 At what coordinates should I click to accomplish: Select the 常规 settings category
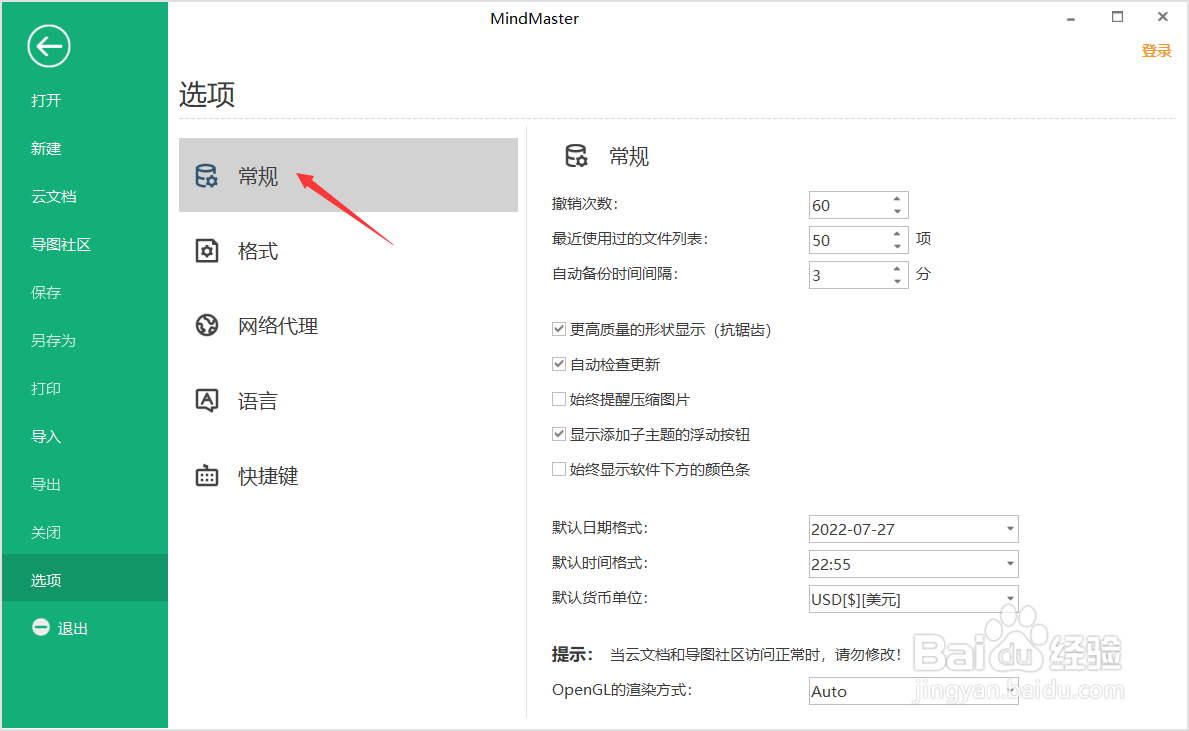[x=348, y=175]
